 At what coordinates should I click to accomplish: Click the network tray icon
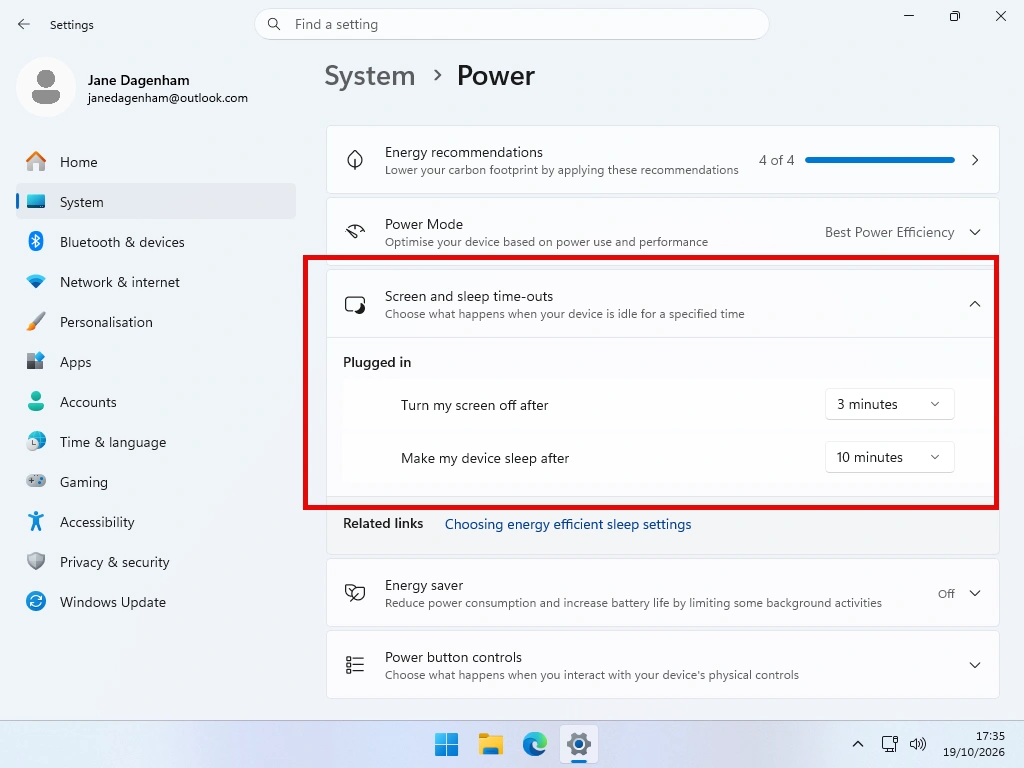tap(889, 744)
